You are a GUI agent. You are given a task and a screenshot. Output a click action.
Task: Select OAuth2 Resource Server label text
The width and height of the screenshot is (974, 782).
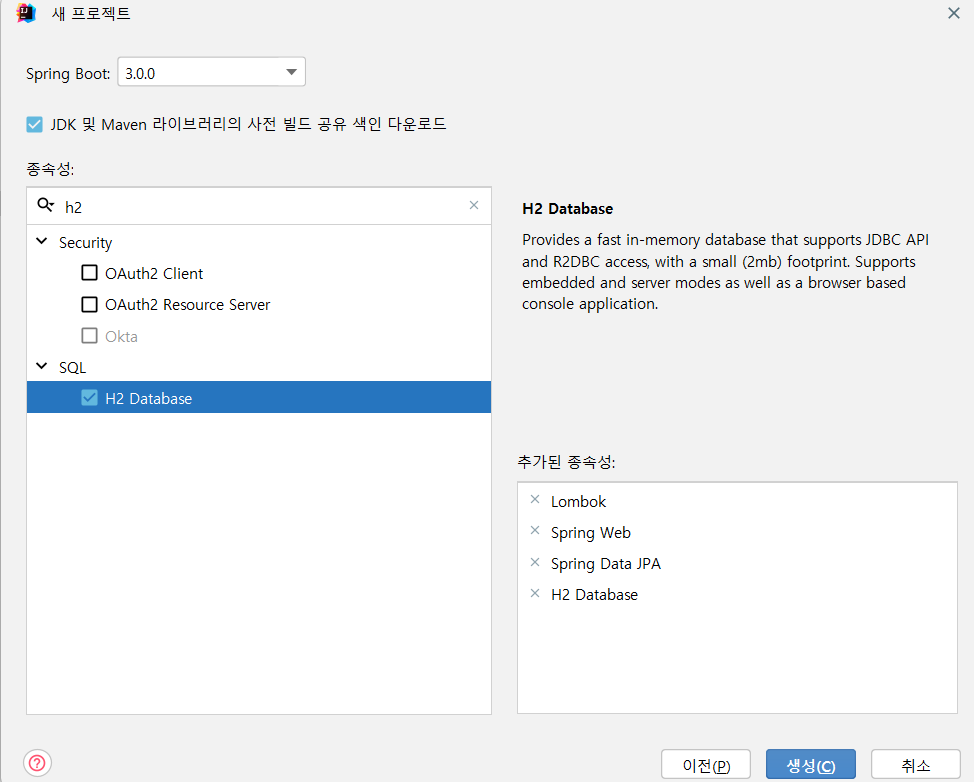[x=188, y=304]
